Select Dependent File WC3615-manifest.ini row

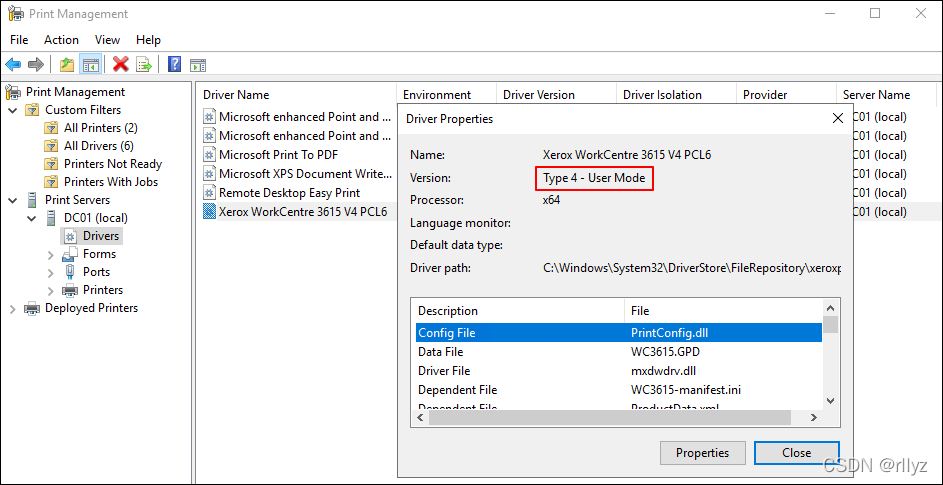pyautogui.click(x=617, y=390)
